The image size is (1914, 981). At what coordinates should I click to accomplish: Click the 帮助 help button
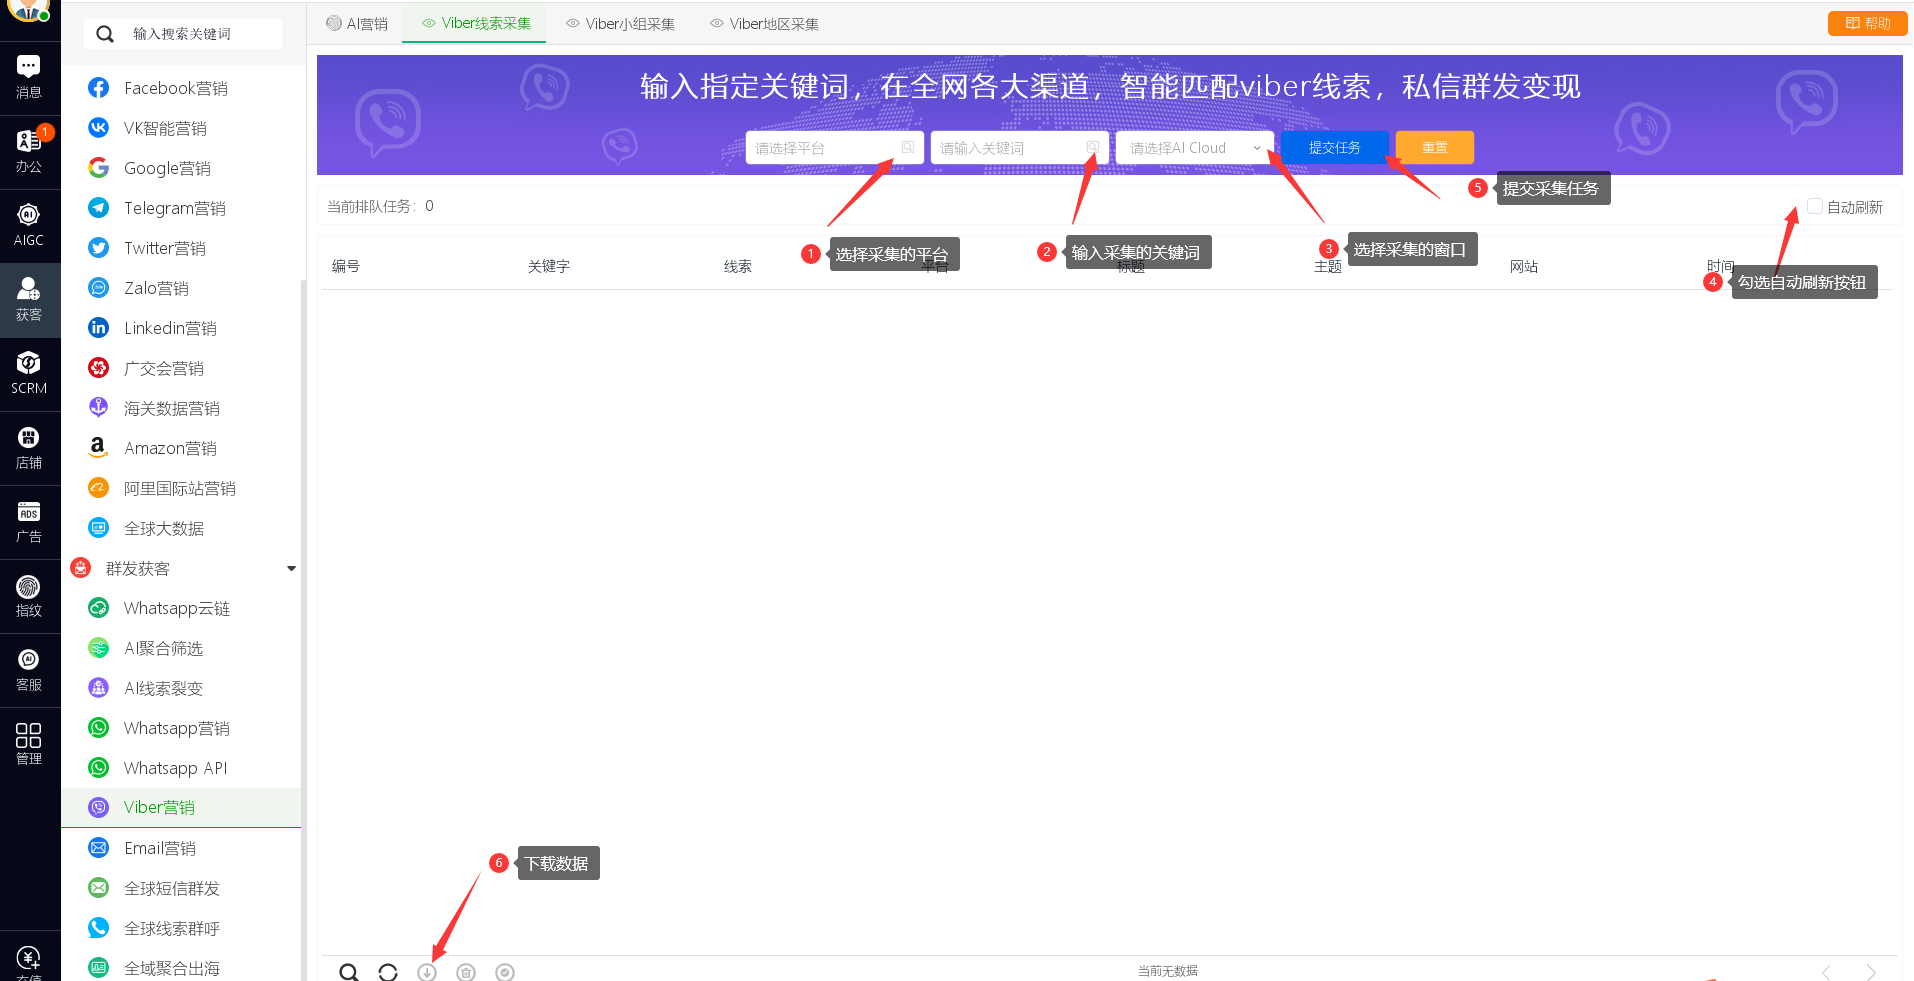pyautogui.click(x=1867, y=23)
